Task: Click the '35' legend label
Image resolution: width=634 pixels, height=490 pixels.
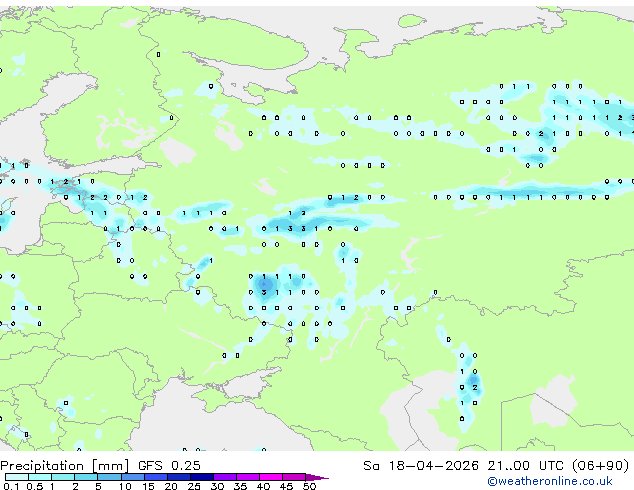Action: pos(240,486)
